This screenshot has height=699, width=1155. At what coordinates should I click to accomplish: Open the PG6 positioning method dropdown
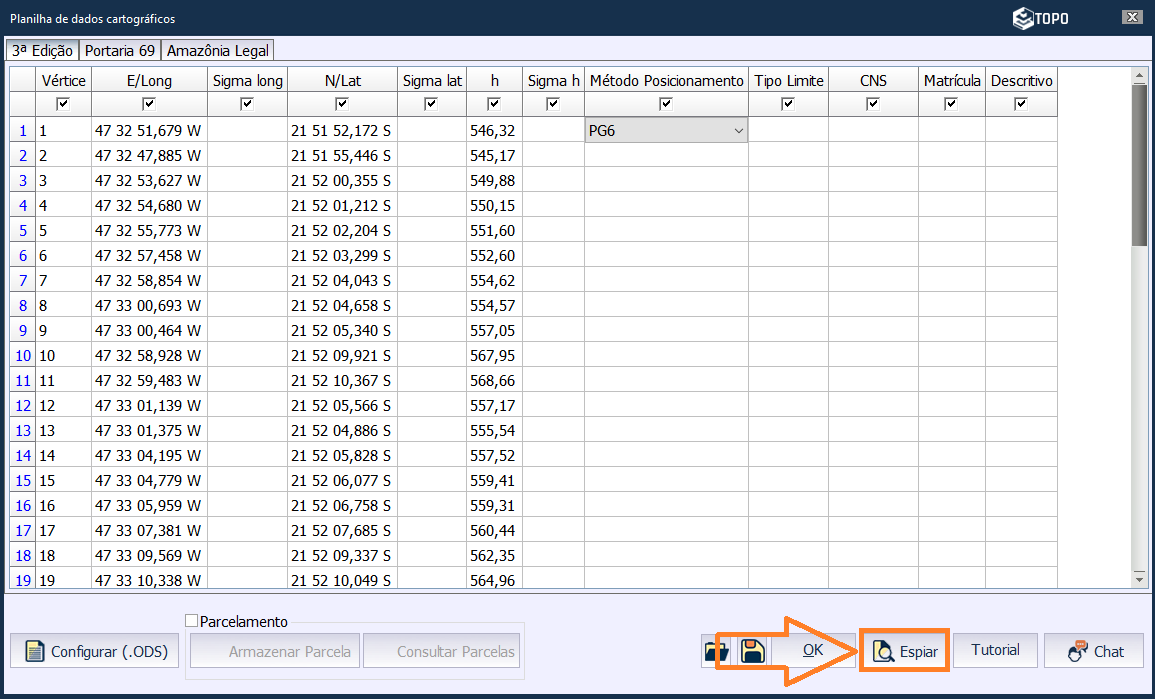(738, 130)
